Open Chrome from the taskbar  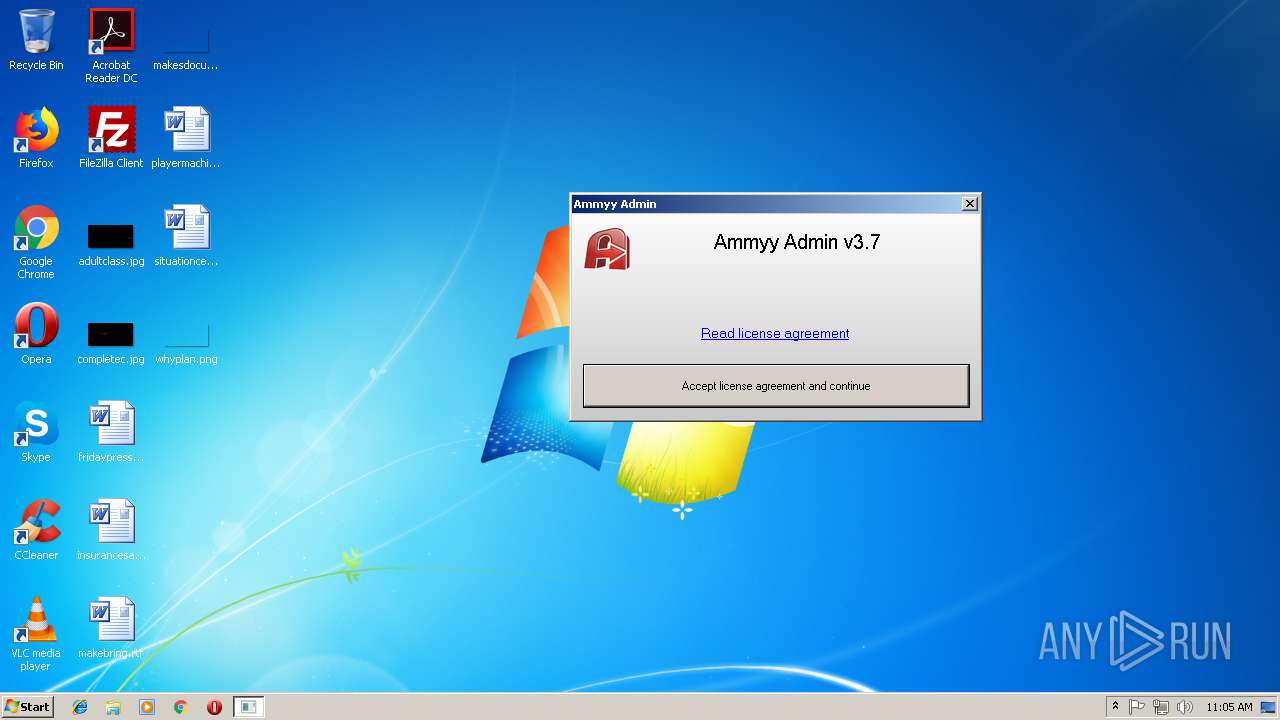pyautogui.click(x=180, y=707)
